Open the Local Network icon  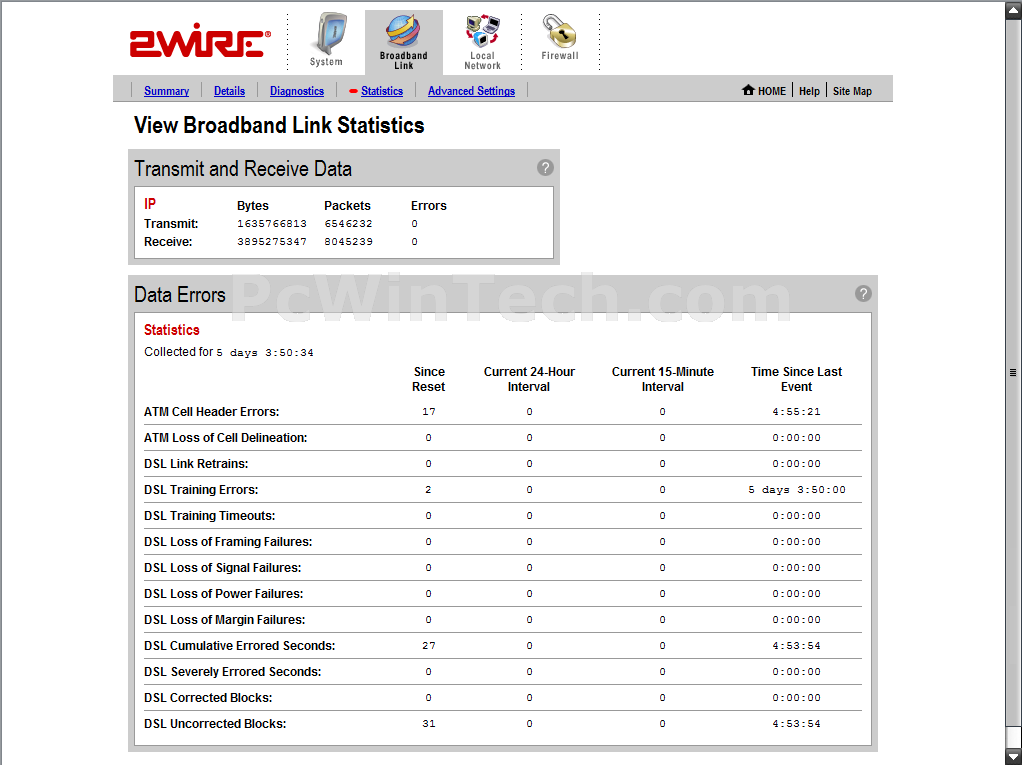tap(482, 35)
